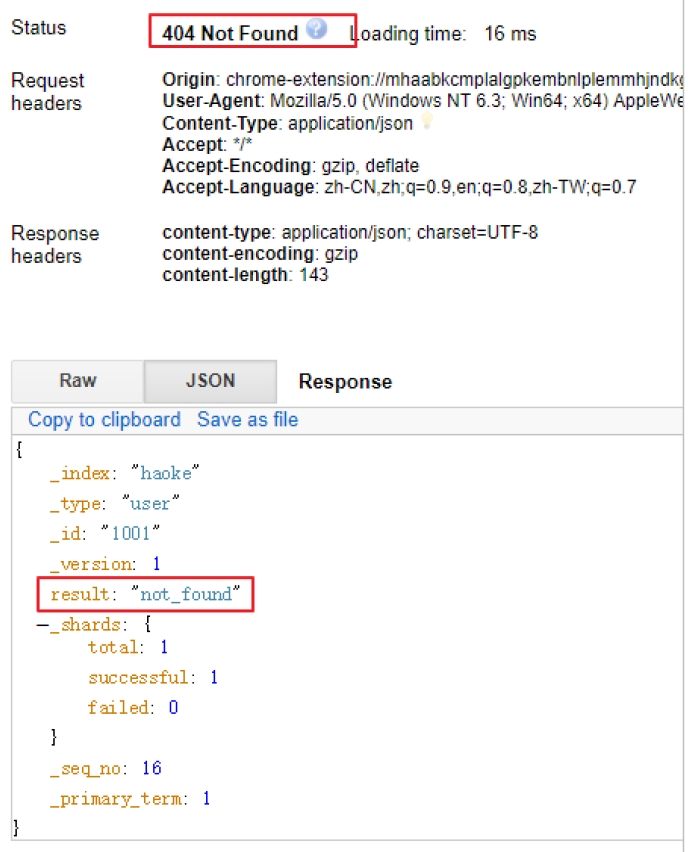Click the _seq_no value 16
The height and width of the screenshot is (852, 688).
pos(151,768)
